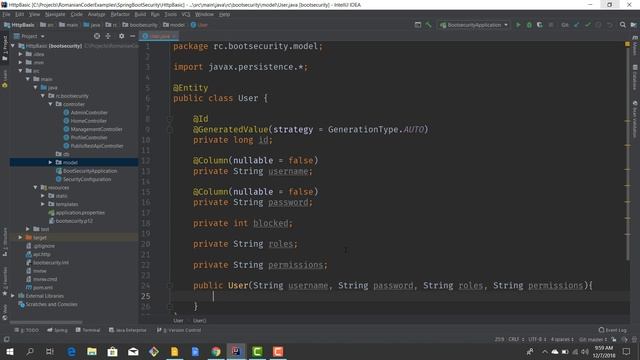The image size is (640, 360).
Task: Open the Terminal tool window
Action: click(x=88, y=330)
